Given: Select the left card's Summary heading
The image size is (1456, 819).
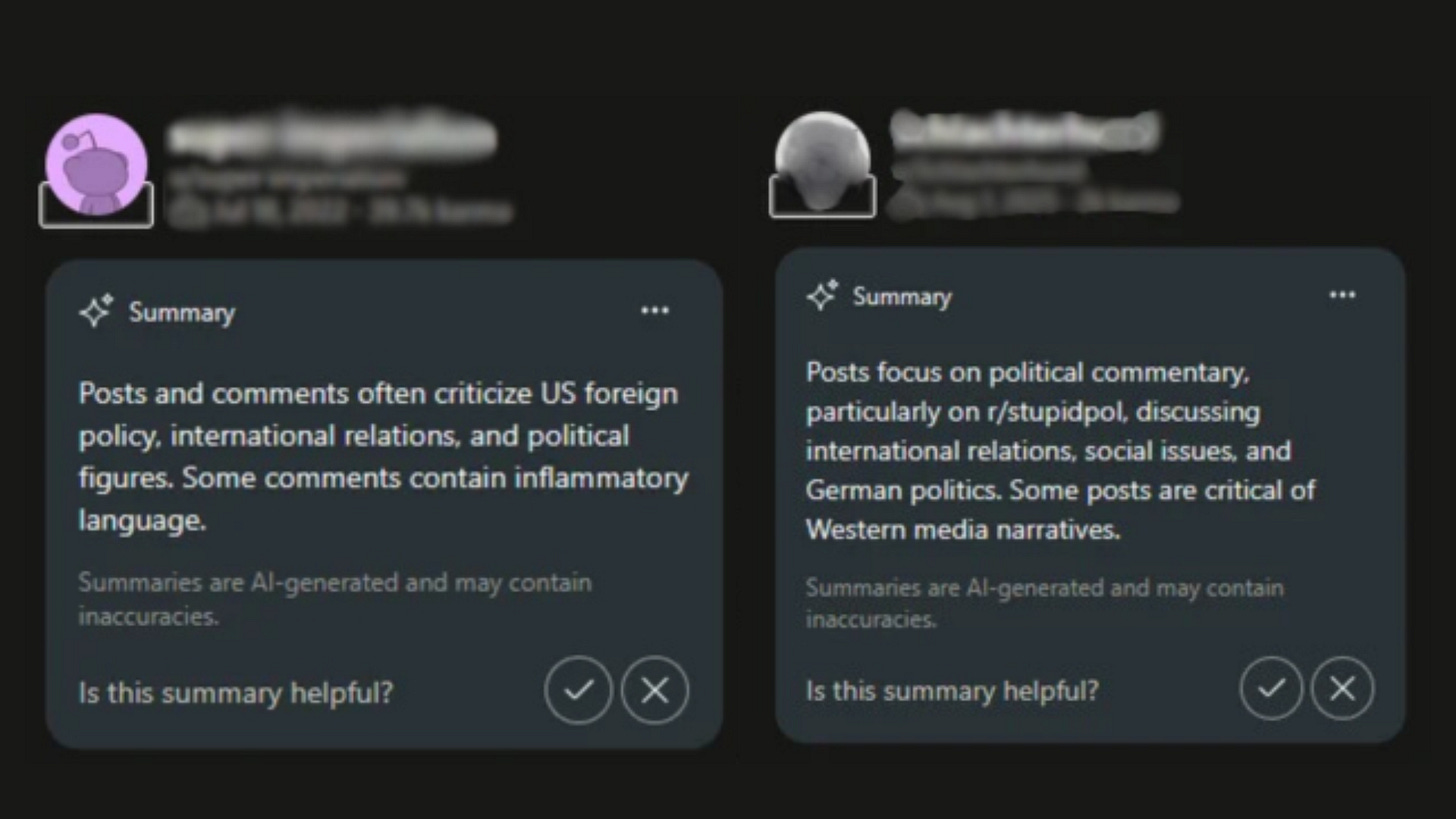Looking at the screenshot, I should [182, 312].
